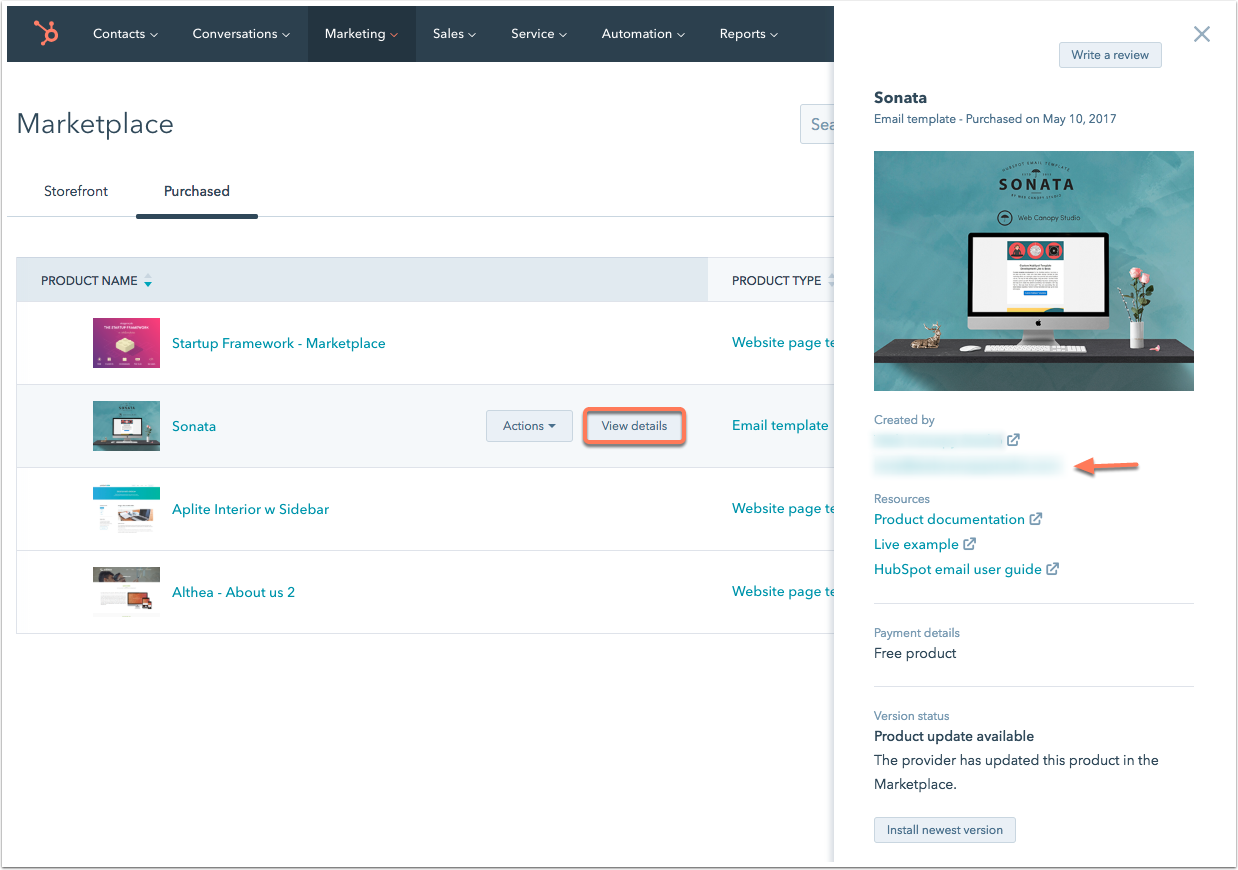This screenshot has height=870, width=1238.
Task: Open the Live example link
Action: click(x=916, y=544)
